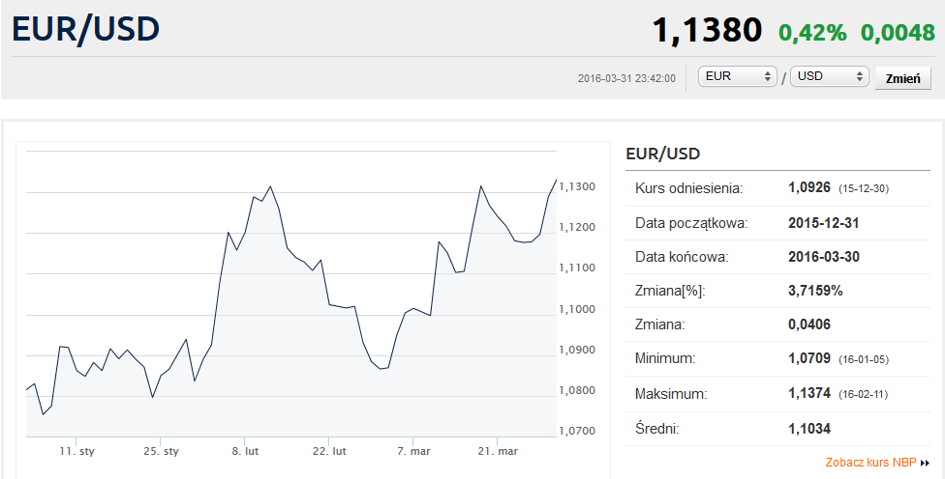Open the EUR base currency dropdown
945x479 pixels.
(738, 77)
